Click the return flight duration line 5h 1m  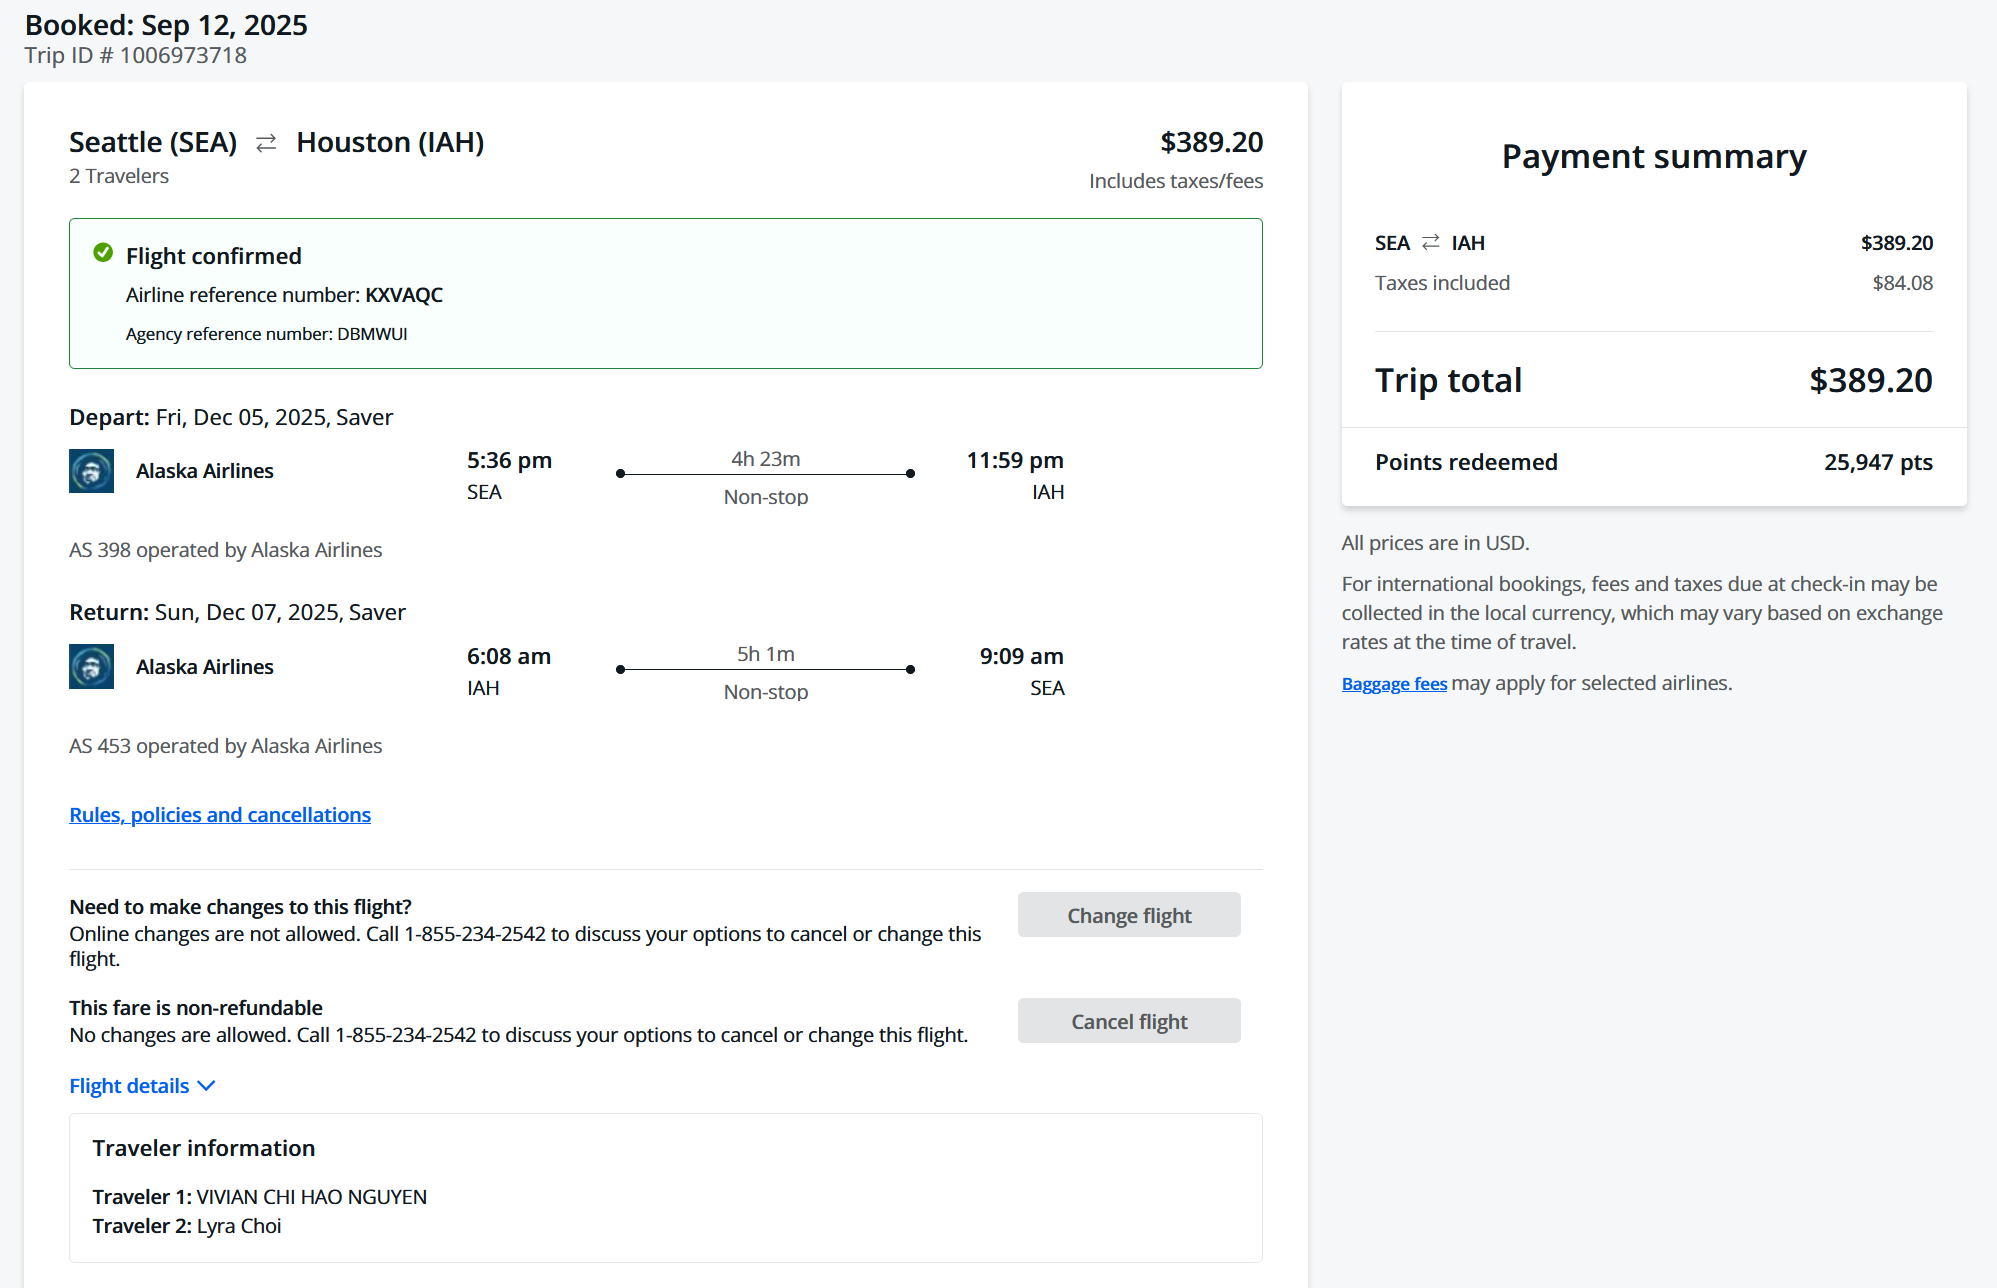point(765,668)
